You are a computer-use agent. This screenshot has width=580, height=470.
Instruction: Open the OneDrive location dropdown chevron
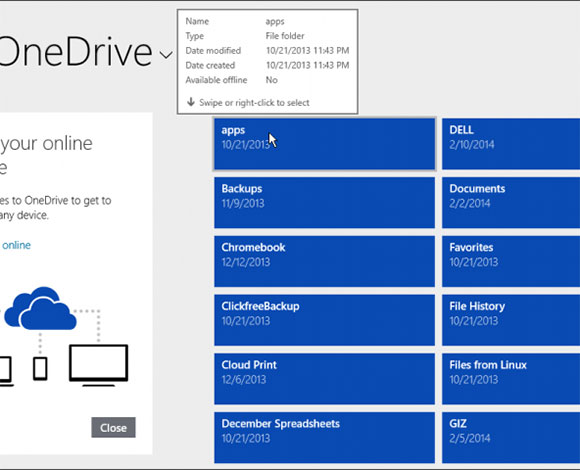pos(166,55)
